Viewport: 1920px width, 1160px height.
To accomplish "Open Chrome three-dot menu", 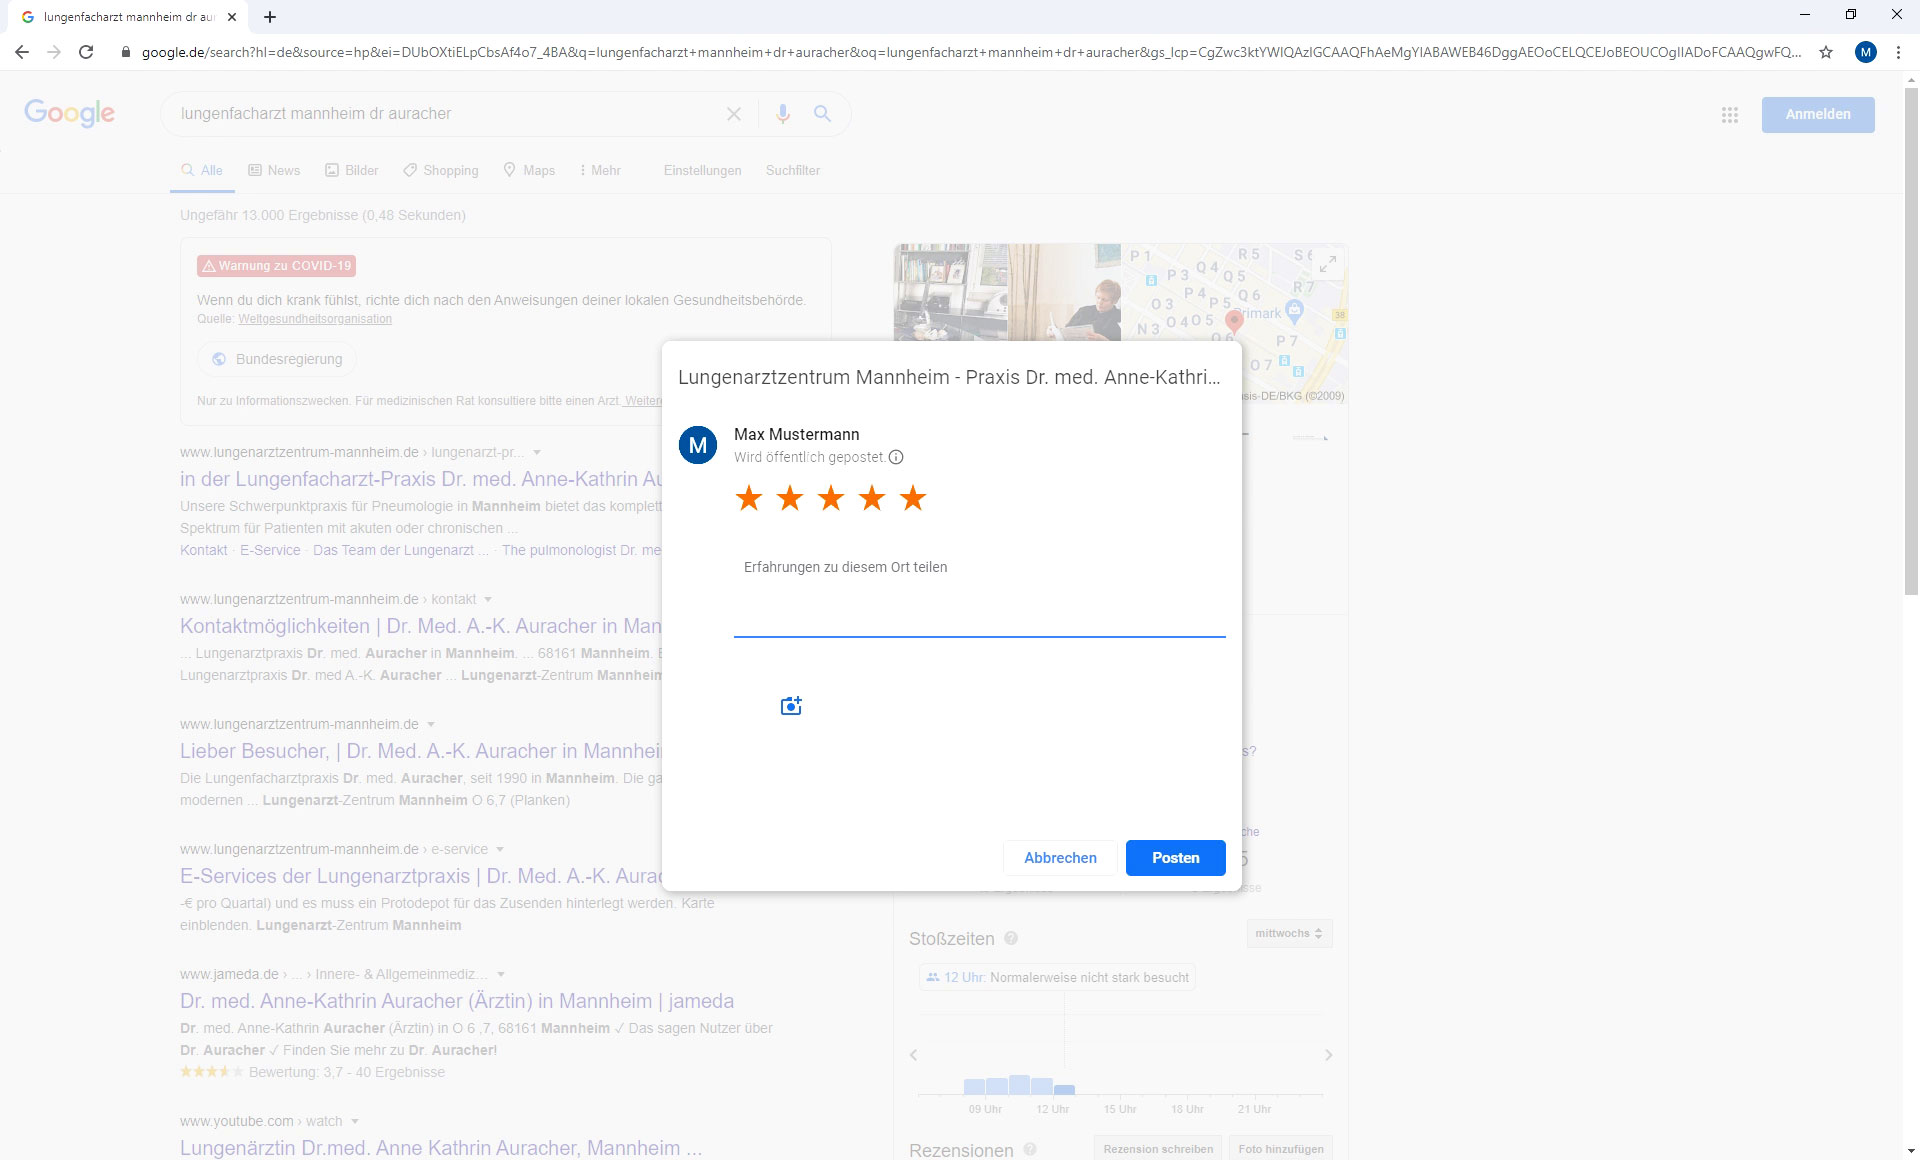I will click(x=1898, y=52).
